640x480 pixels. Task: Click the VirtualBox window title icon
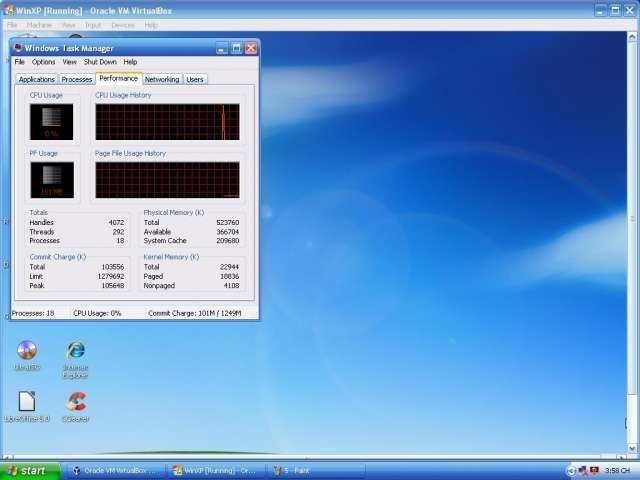pyautogui.click(x=9, y=10)
